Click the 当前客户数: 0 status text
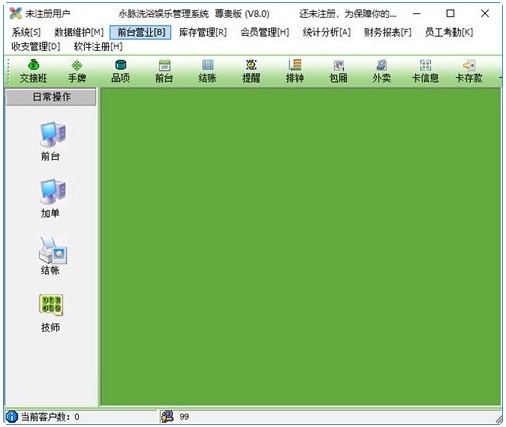 [50, 417]
